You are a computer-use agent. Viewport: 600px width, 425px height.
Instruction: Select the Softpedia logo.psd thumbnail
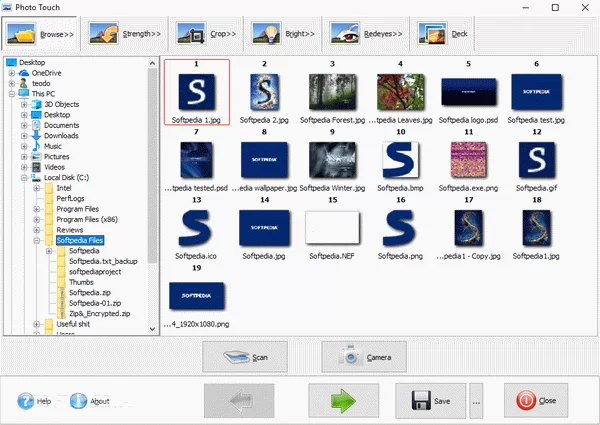[468, 92]
